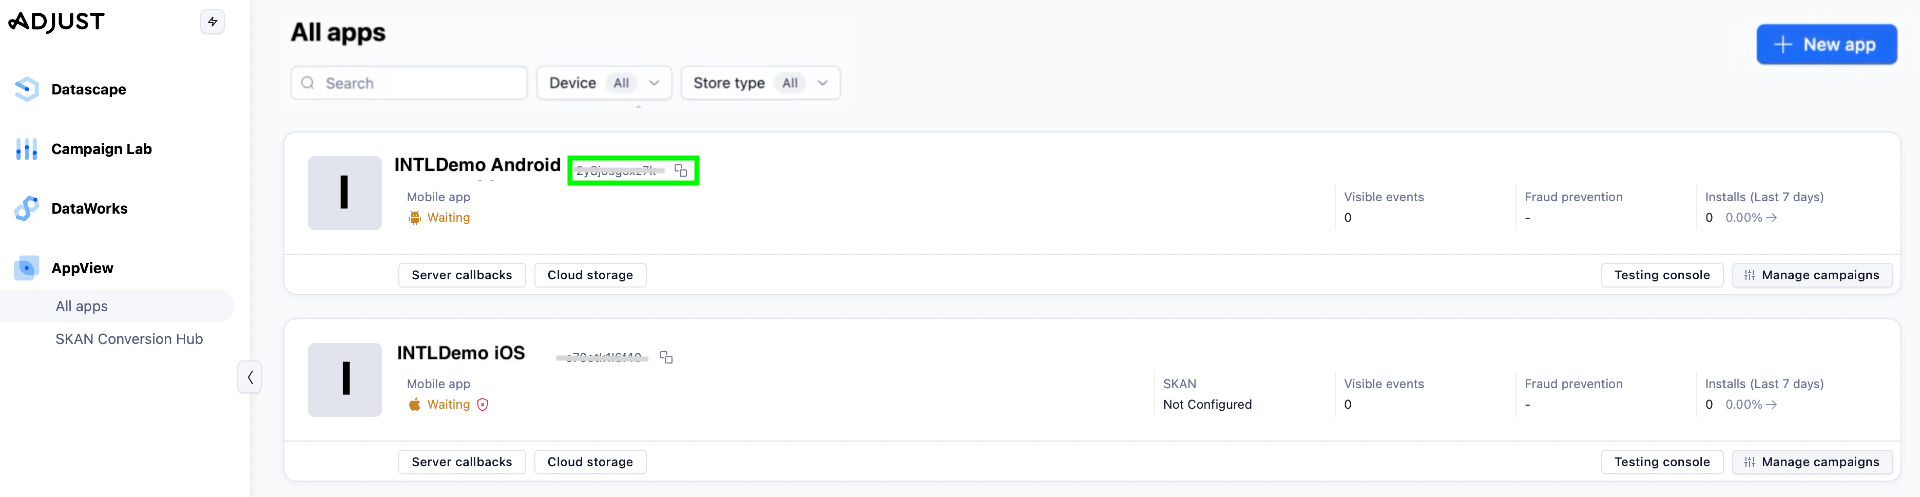This screenshot has height=497, width=1920.
Task: Open Datascape from the sidebar
Action: (x=88, y=89)
